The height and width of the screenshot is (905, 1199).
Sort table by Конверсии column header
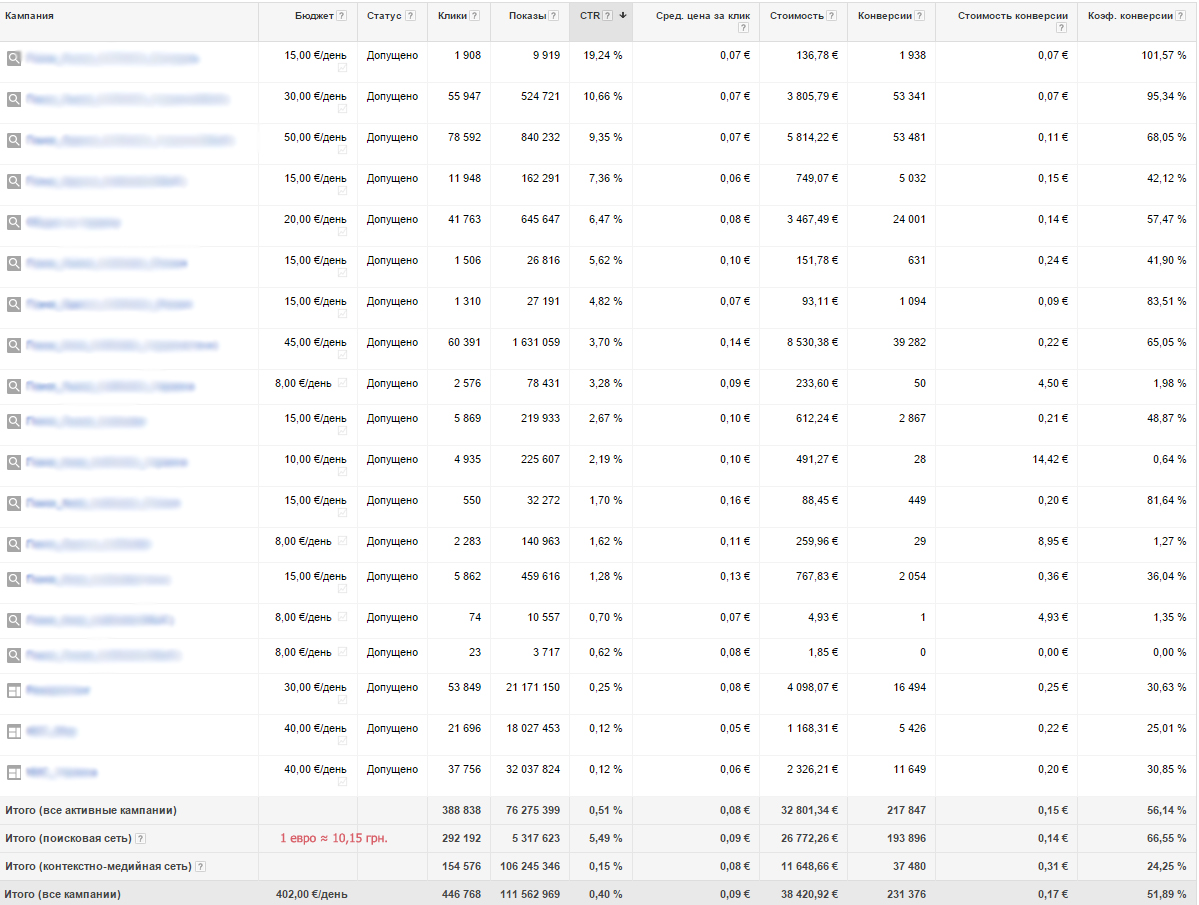[x=885, y=15]
